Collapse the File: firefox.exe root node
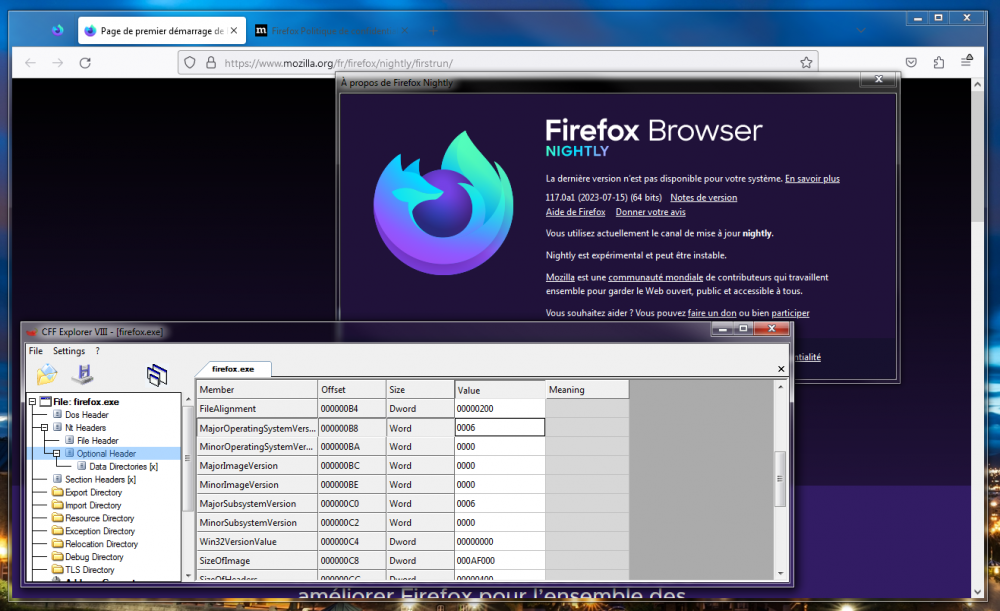1000x611 pixels. point(33,402)
